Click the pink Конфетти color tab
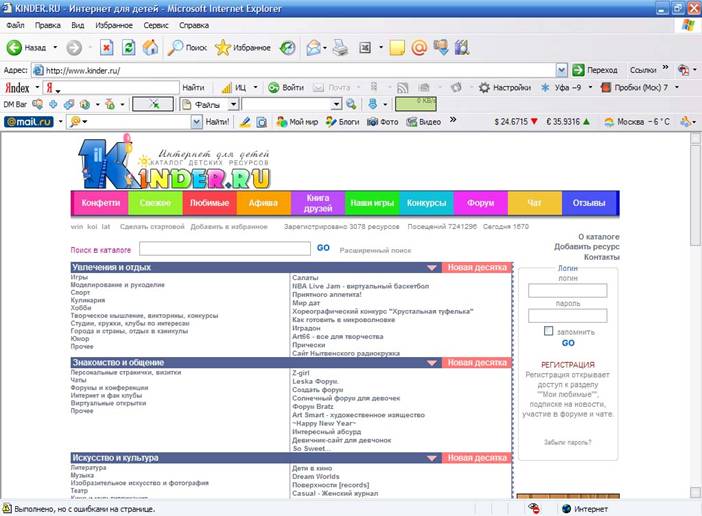702x516 pixels. tap(99, 203)
